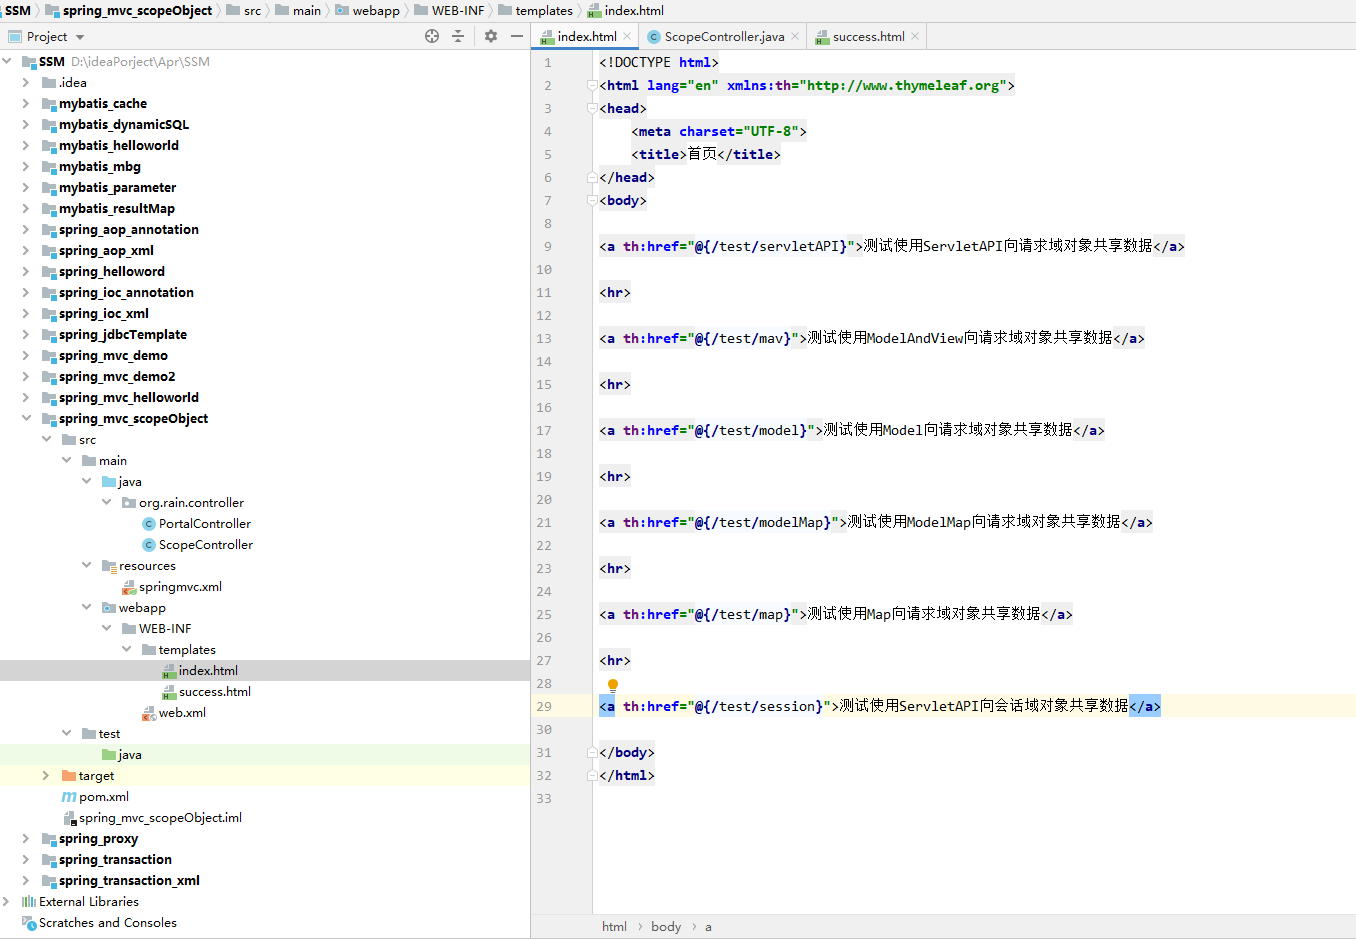Screen dimensions: 1356x939
Task: Select spring_aop_annotation module
Action: pos(129,230)
